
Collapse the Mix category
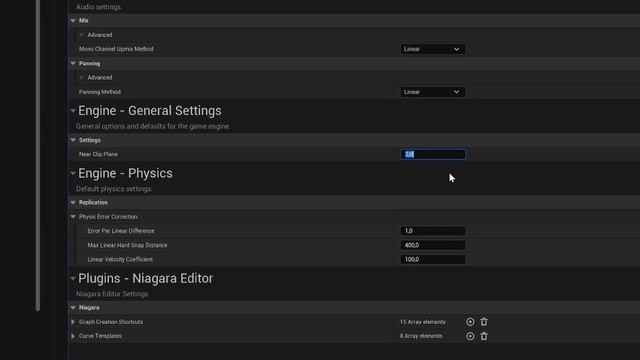point(73,20)
